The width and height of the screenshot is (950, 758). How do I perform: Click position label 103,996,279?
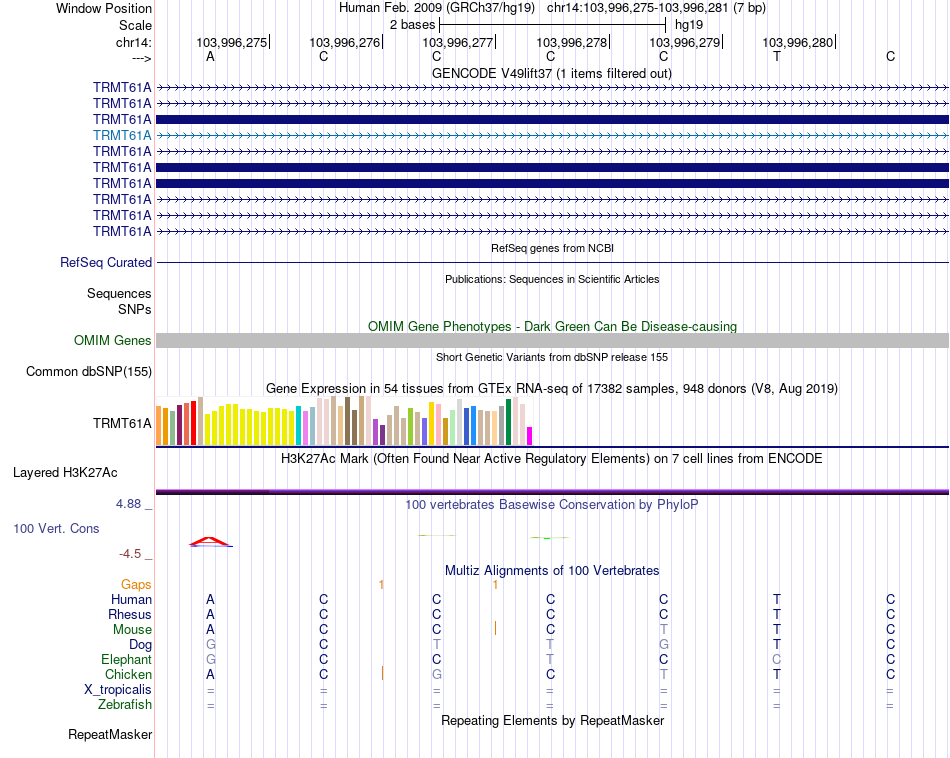(685, 42)
